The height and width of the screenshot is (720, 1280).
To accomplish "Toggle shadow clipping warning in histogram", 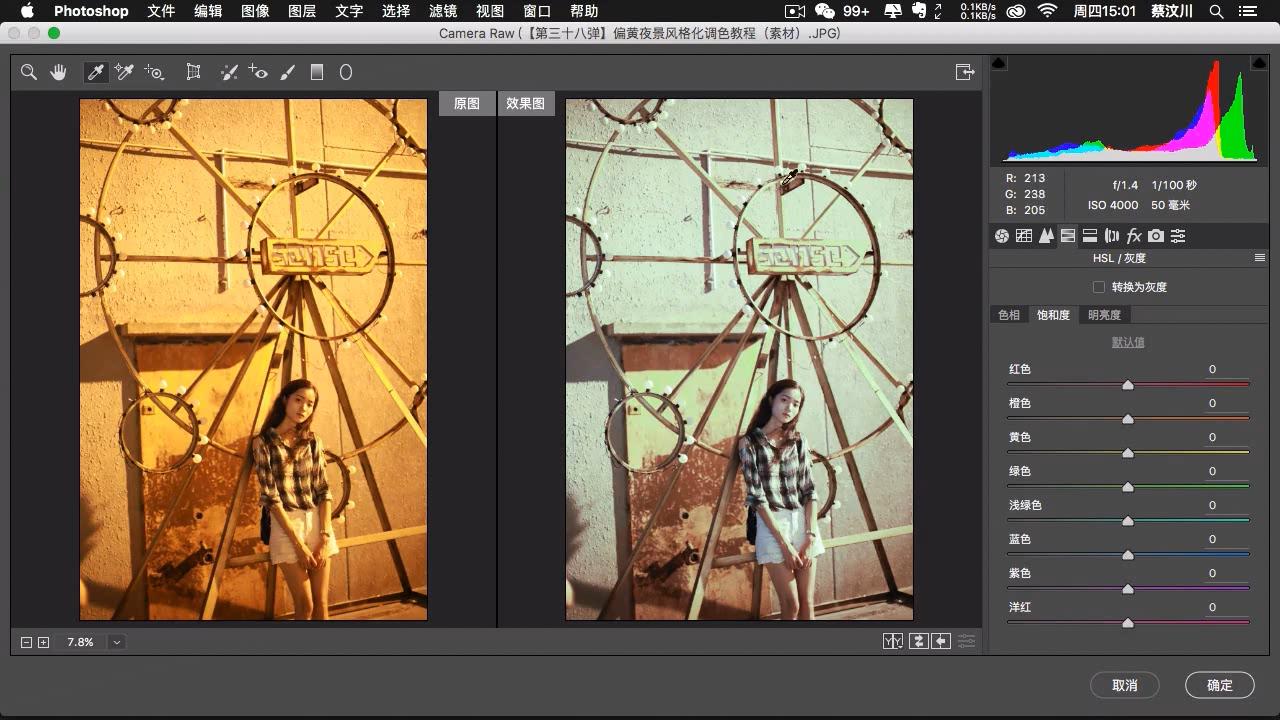I will (x=998, y=63).
